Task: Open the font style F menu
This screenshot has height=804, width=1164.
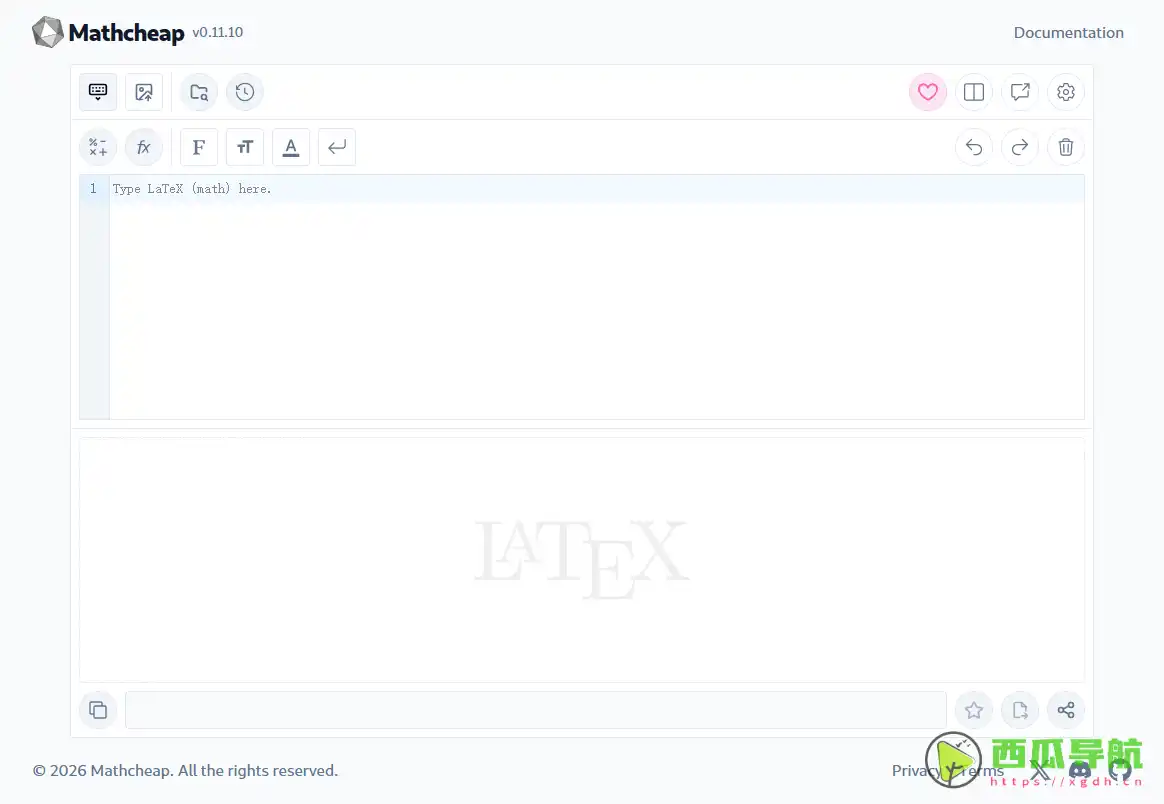Action: click(x=199, y=147)
